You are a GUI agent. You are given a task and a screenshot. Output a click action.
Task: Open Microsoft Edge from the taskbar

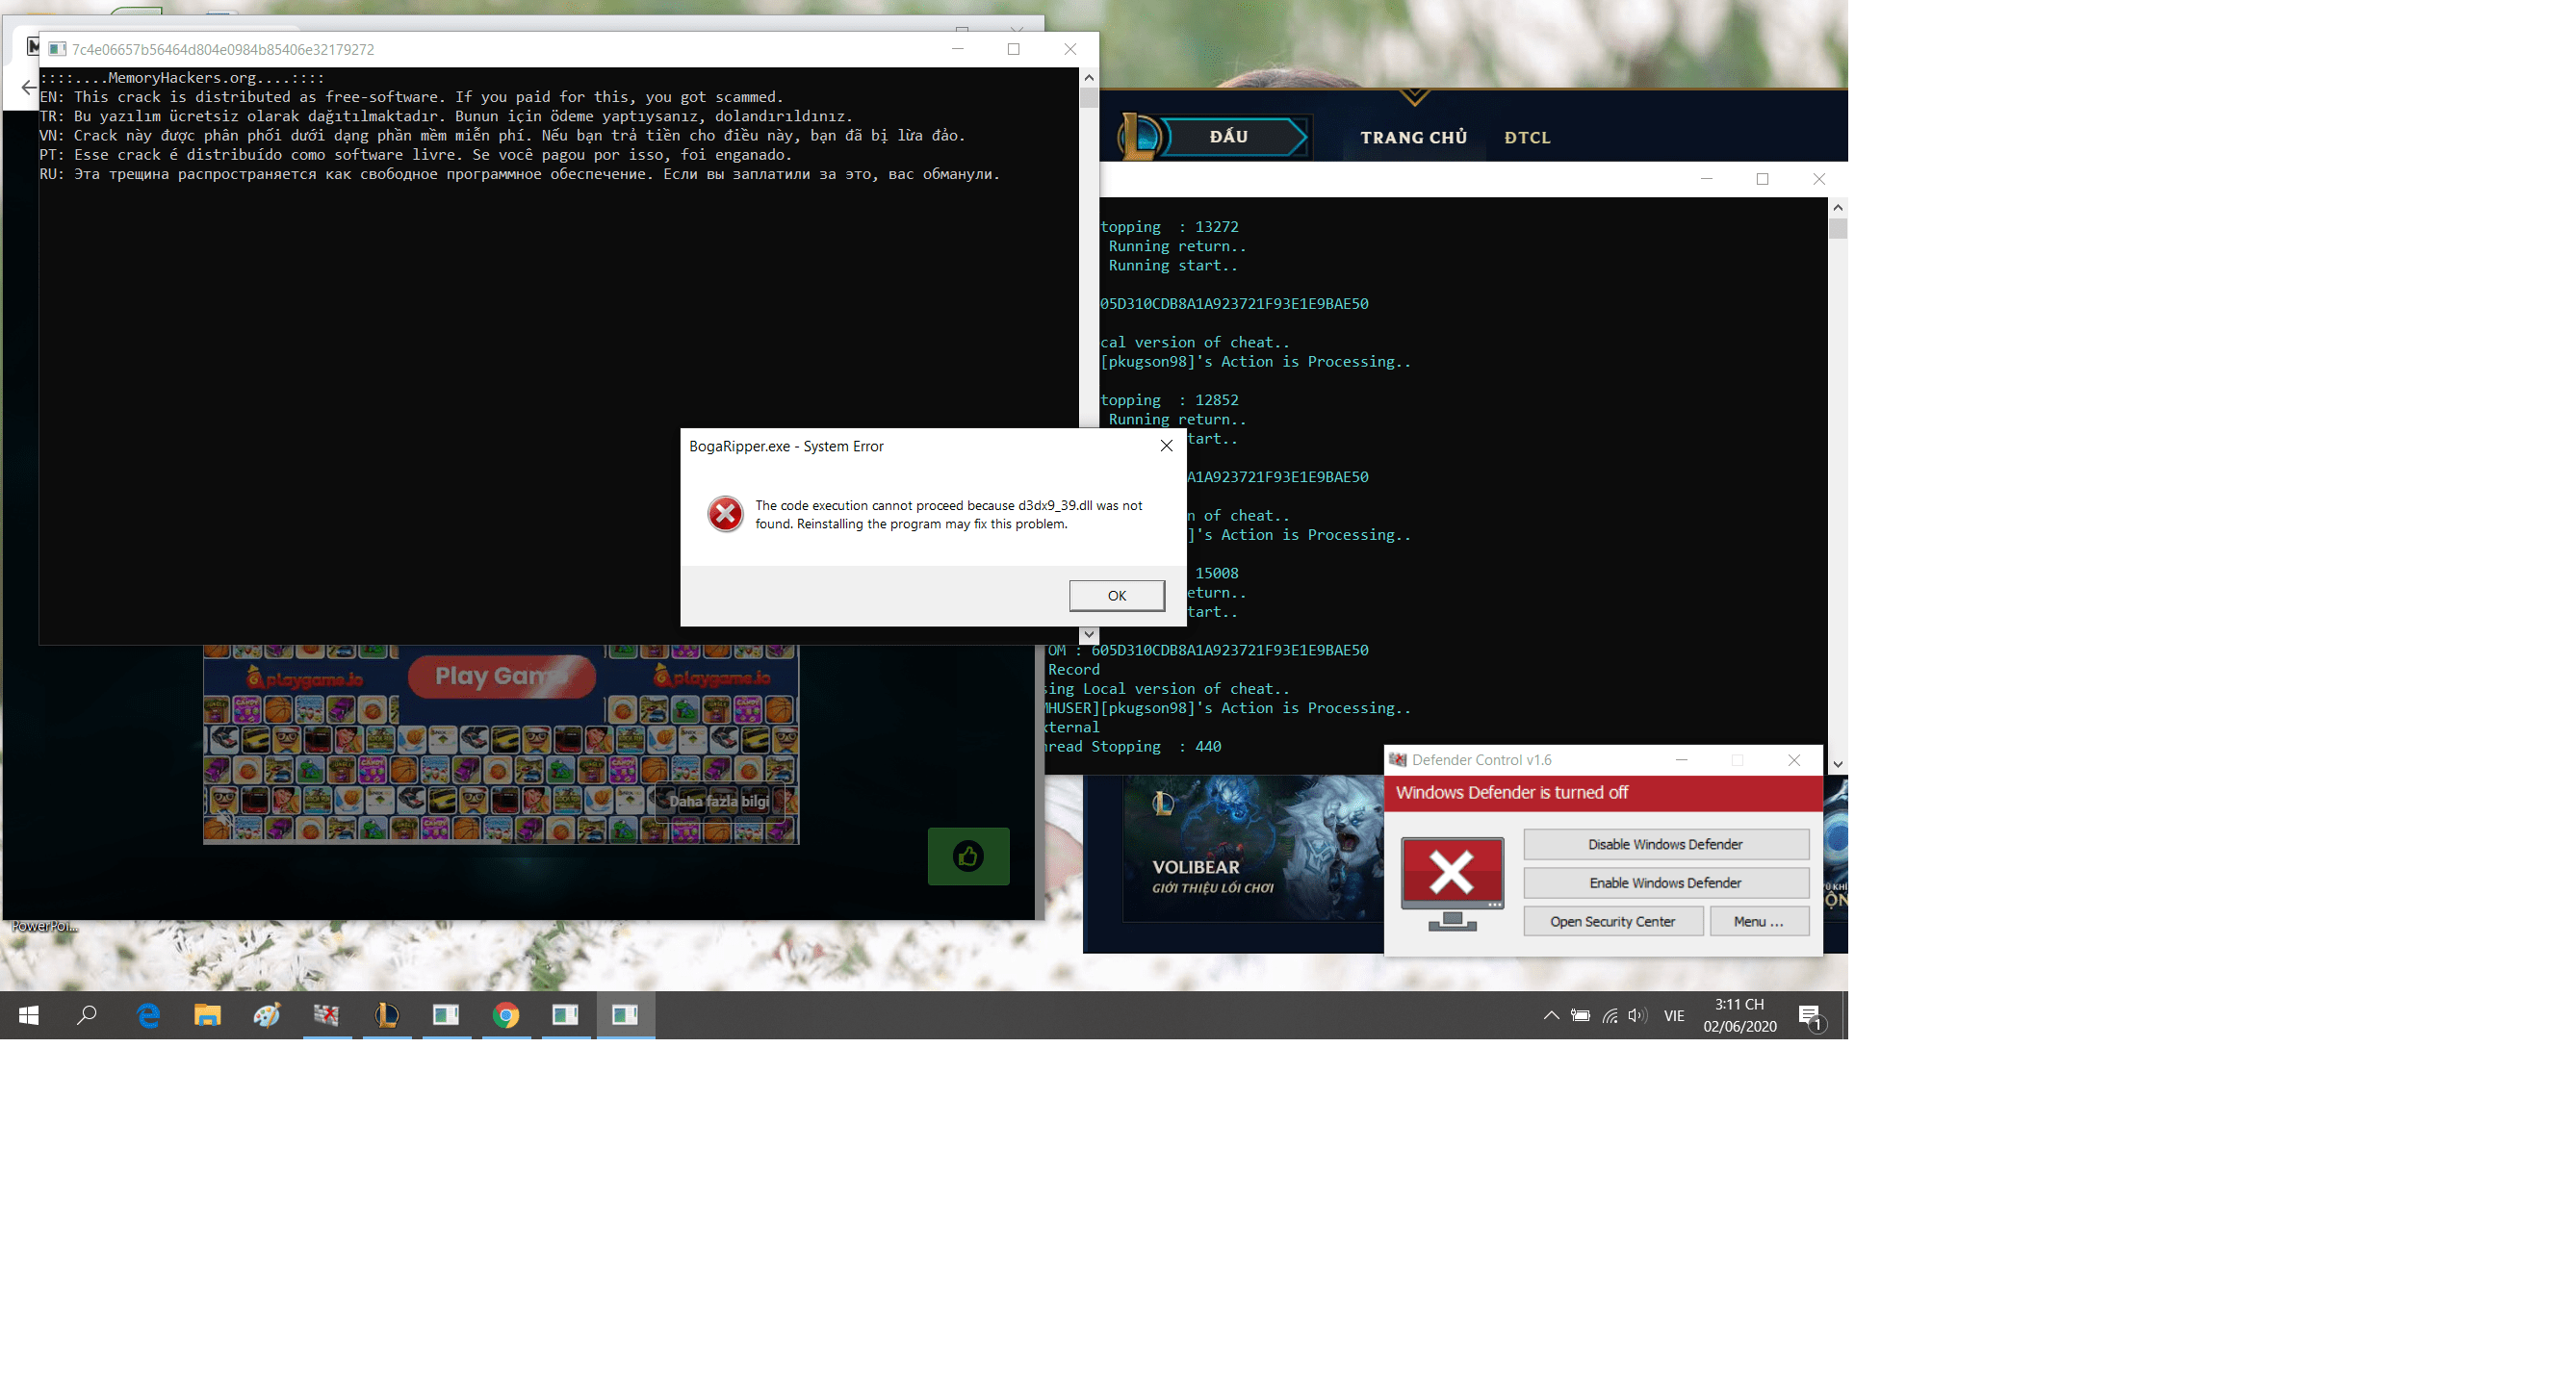point(148,1015)
